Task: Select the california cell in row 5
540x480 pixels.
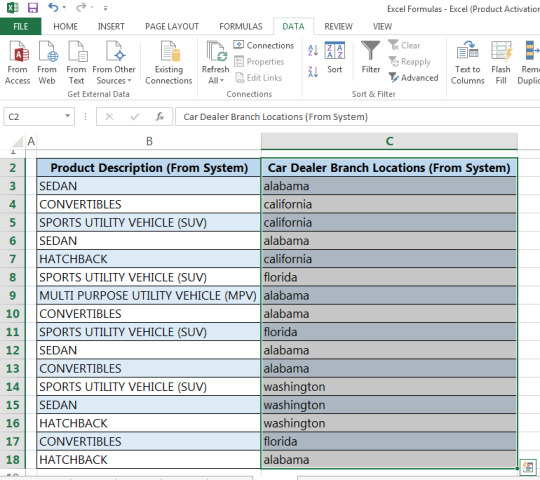Action: [x=389, y=222]
